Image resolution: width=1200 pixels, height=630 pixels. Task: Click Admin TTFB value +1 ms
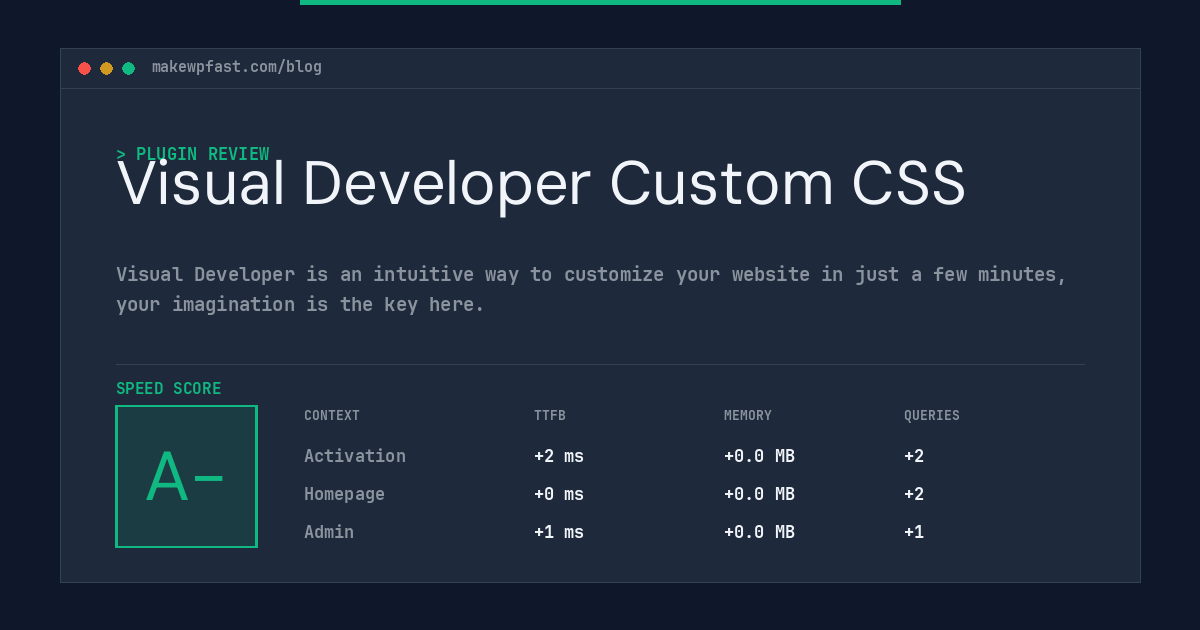559,532
